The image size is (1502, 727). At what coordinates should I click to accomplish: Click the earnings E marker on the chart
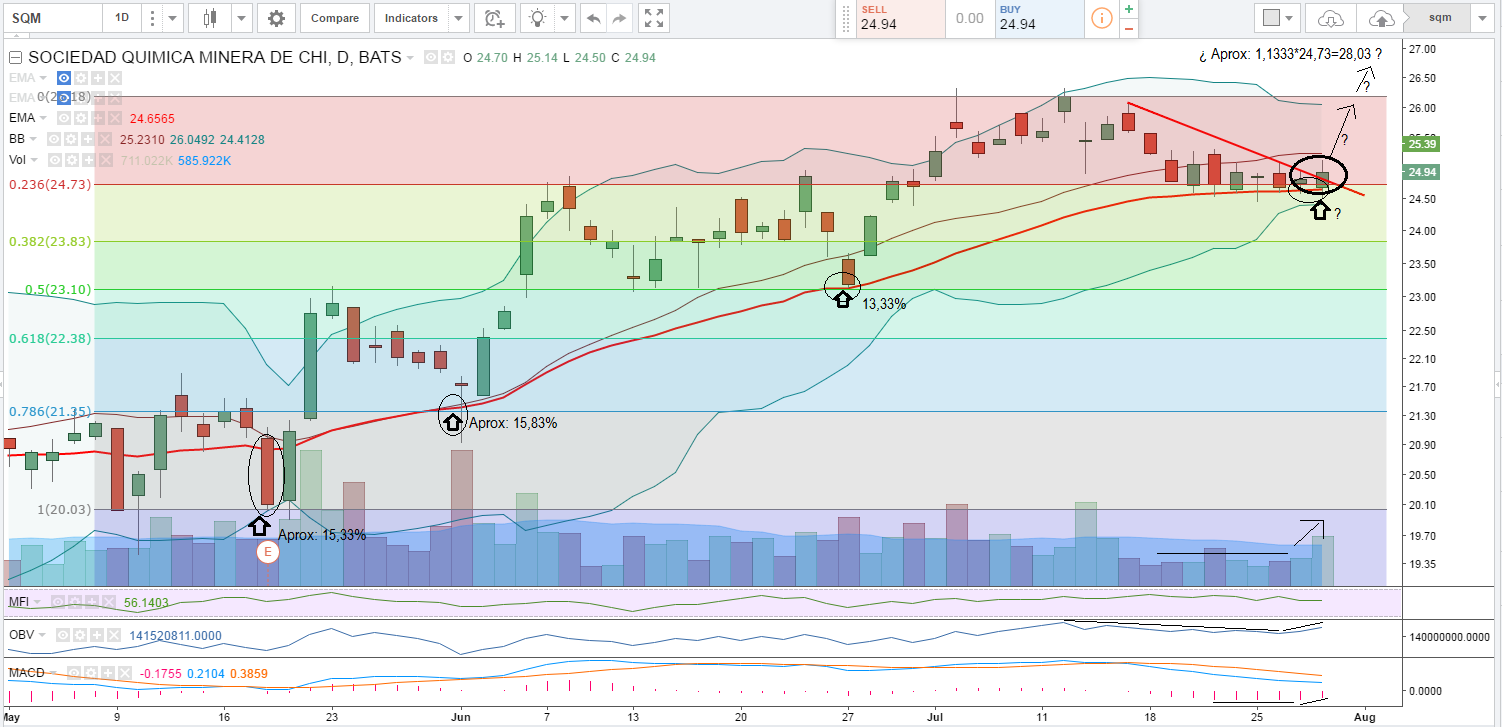(267, 552)
